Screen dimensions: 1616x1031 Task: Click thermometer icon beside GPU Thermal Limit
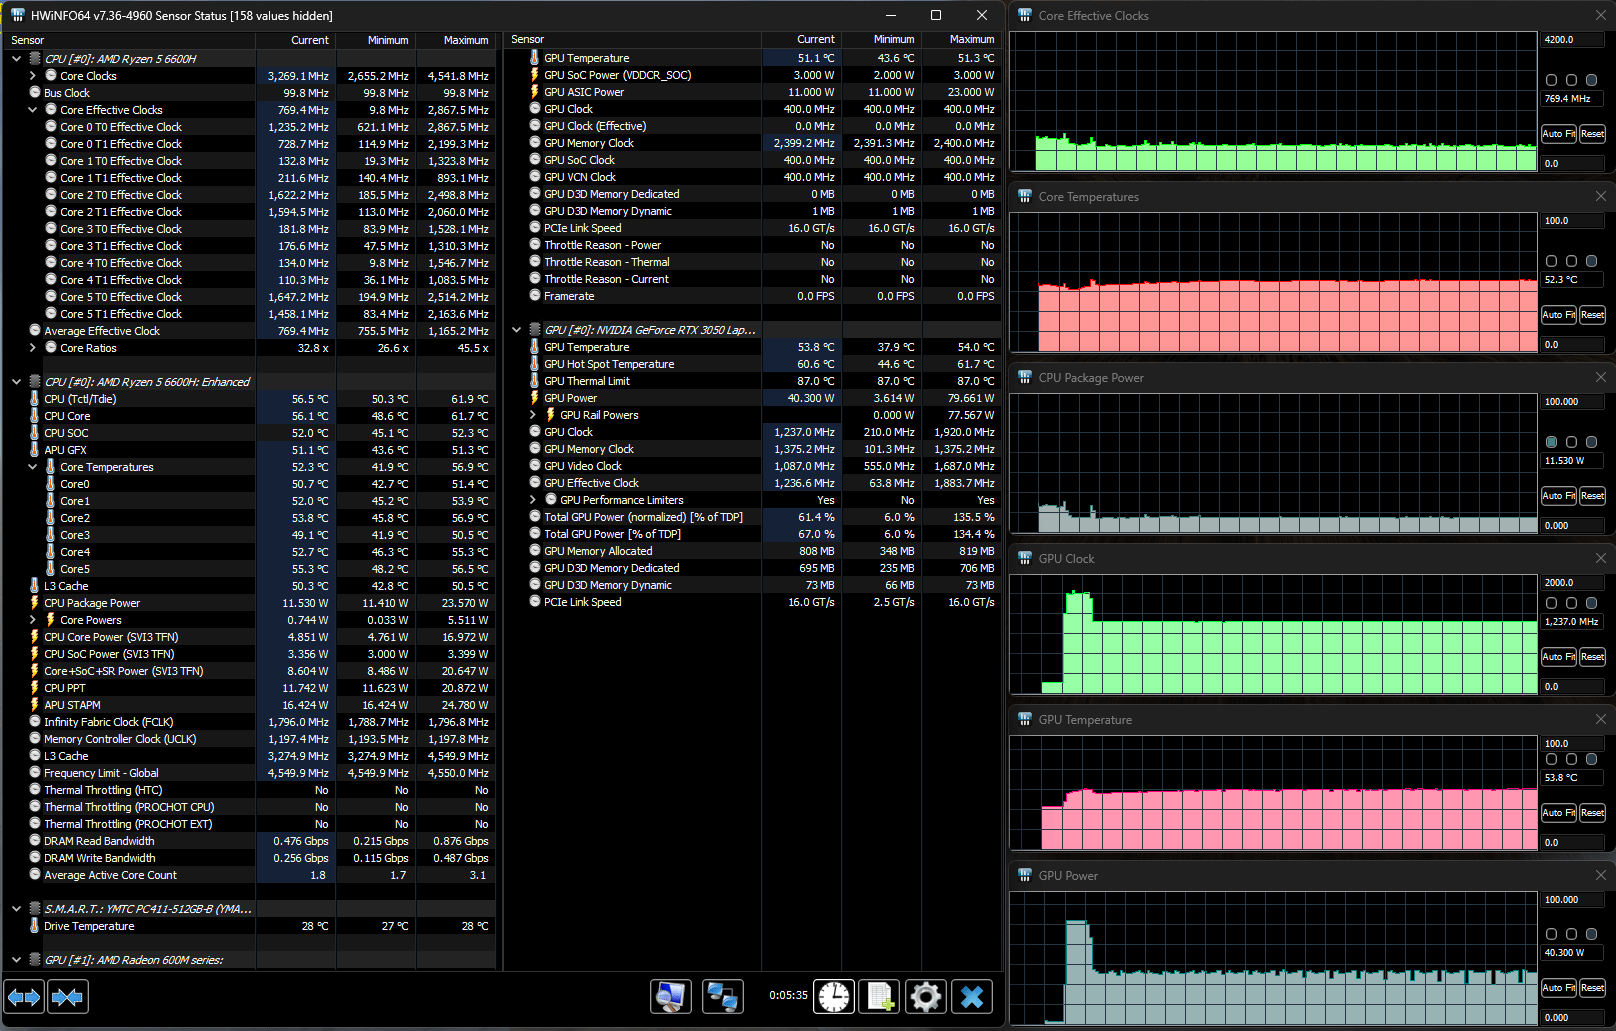535,381
